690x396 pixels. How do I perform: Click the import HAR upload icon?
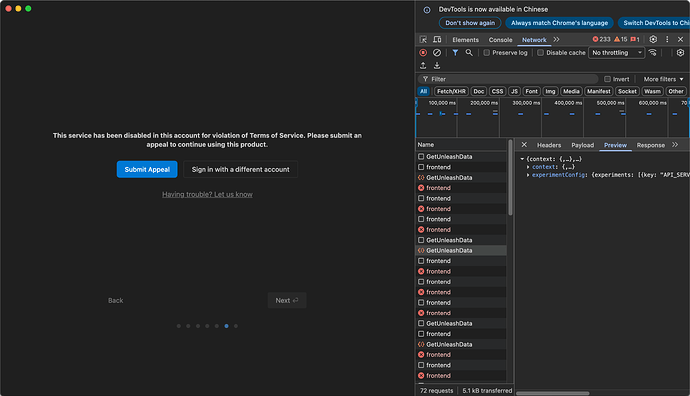click(x=423, y=66)
